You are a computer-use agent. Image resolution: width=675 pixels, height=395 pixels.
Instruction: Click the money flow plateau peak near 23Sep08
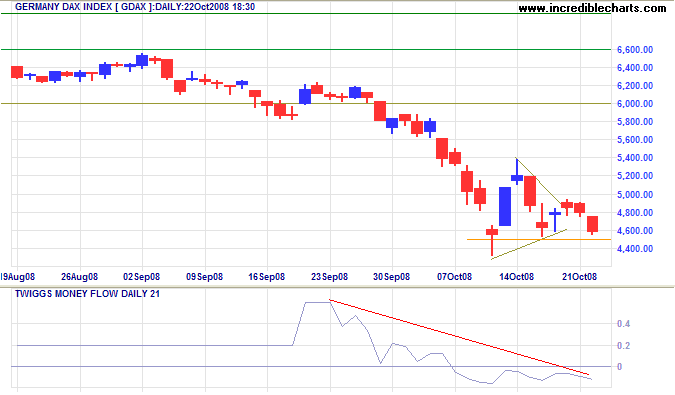point(317,302)
